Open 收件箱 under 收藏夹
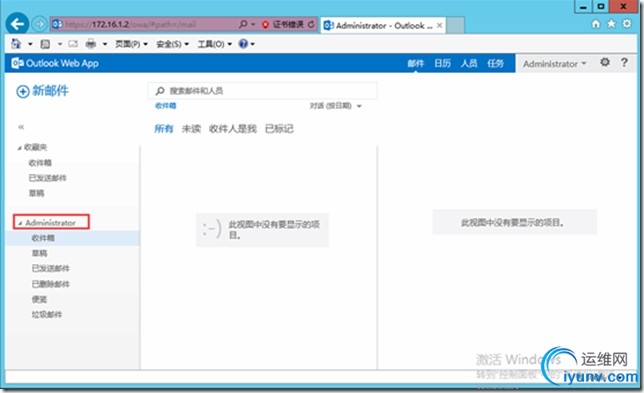 [x=40, y=163]
